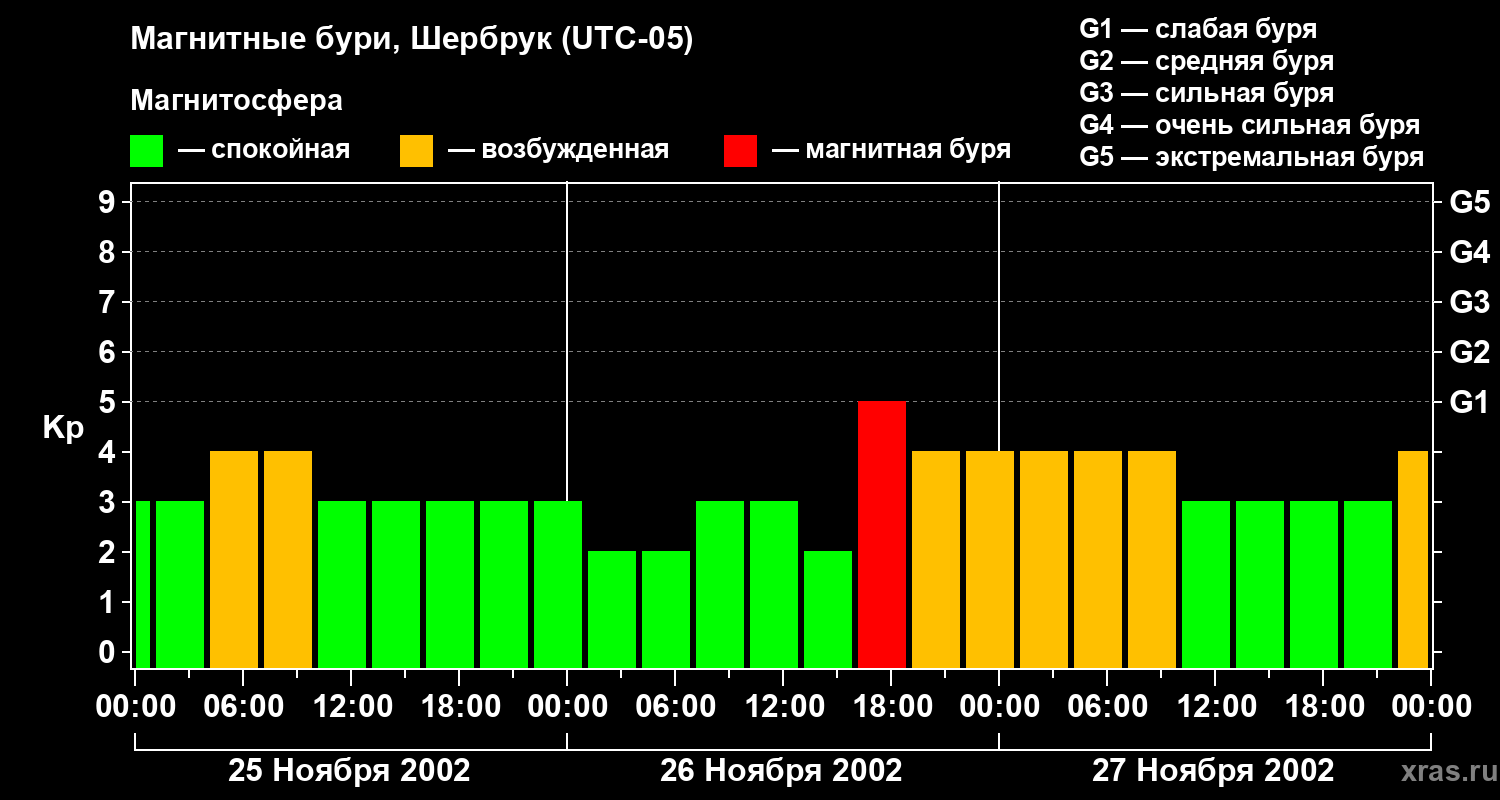
Task: Click the "G4 — очень сильная буря" legend line
Action: pyautogui.click(x=1250, y=125)
